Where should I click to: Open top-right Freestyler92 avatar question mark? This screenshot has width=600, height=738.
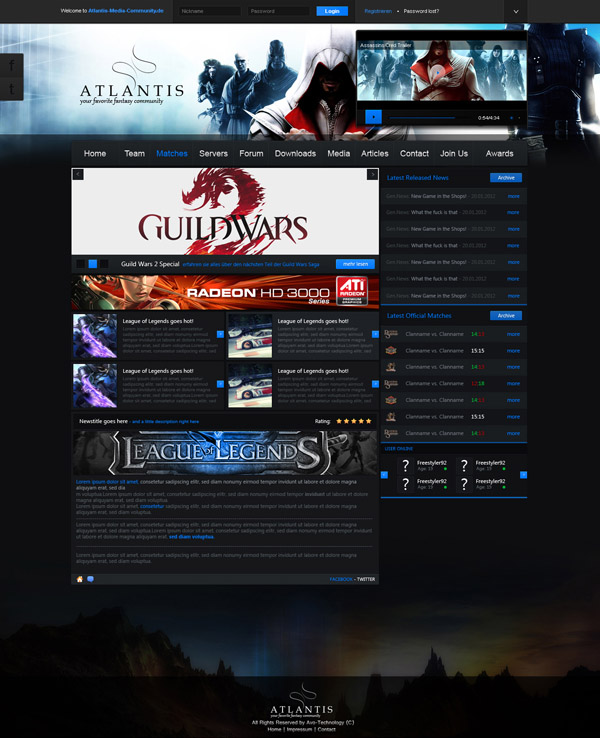[x=464, y=465]
